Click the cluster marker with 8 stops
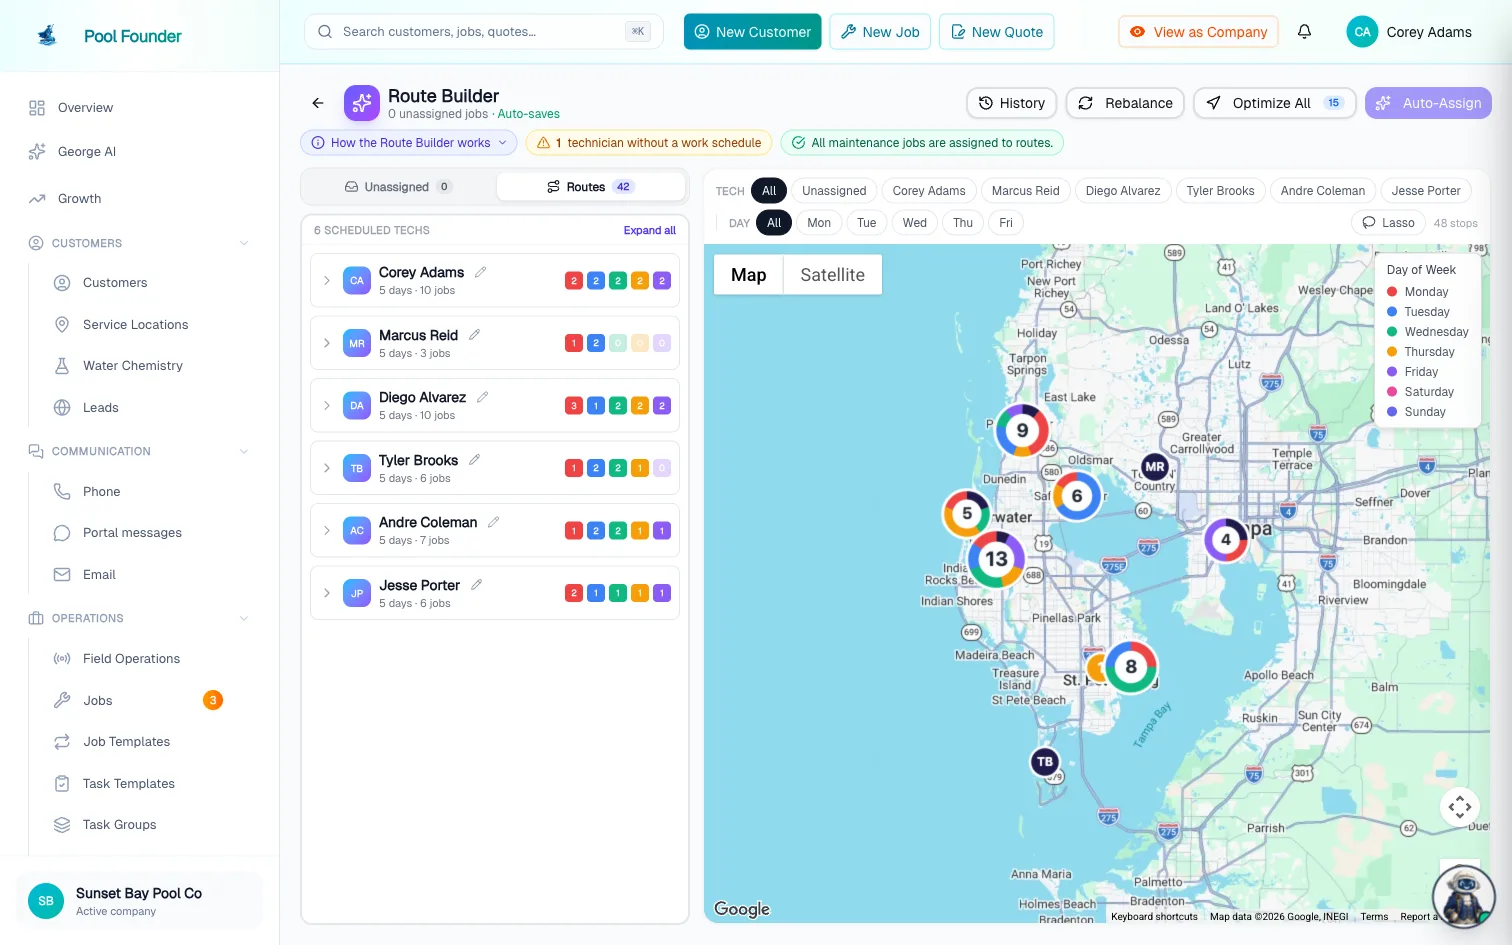The width and height of the screenshot is (1512, 945). click(1131, 667)
